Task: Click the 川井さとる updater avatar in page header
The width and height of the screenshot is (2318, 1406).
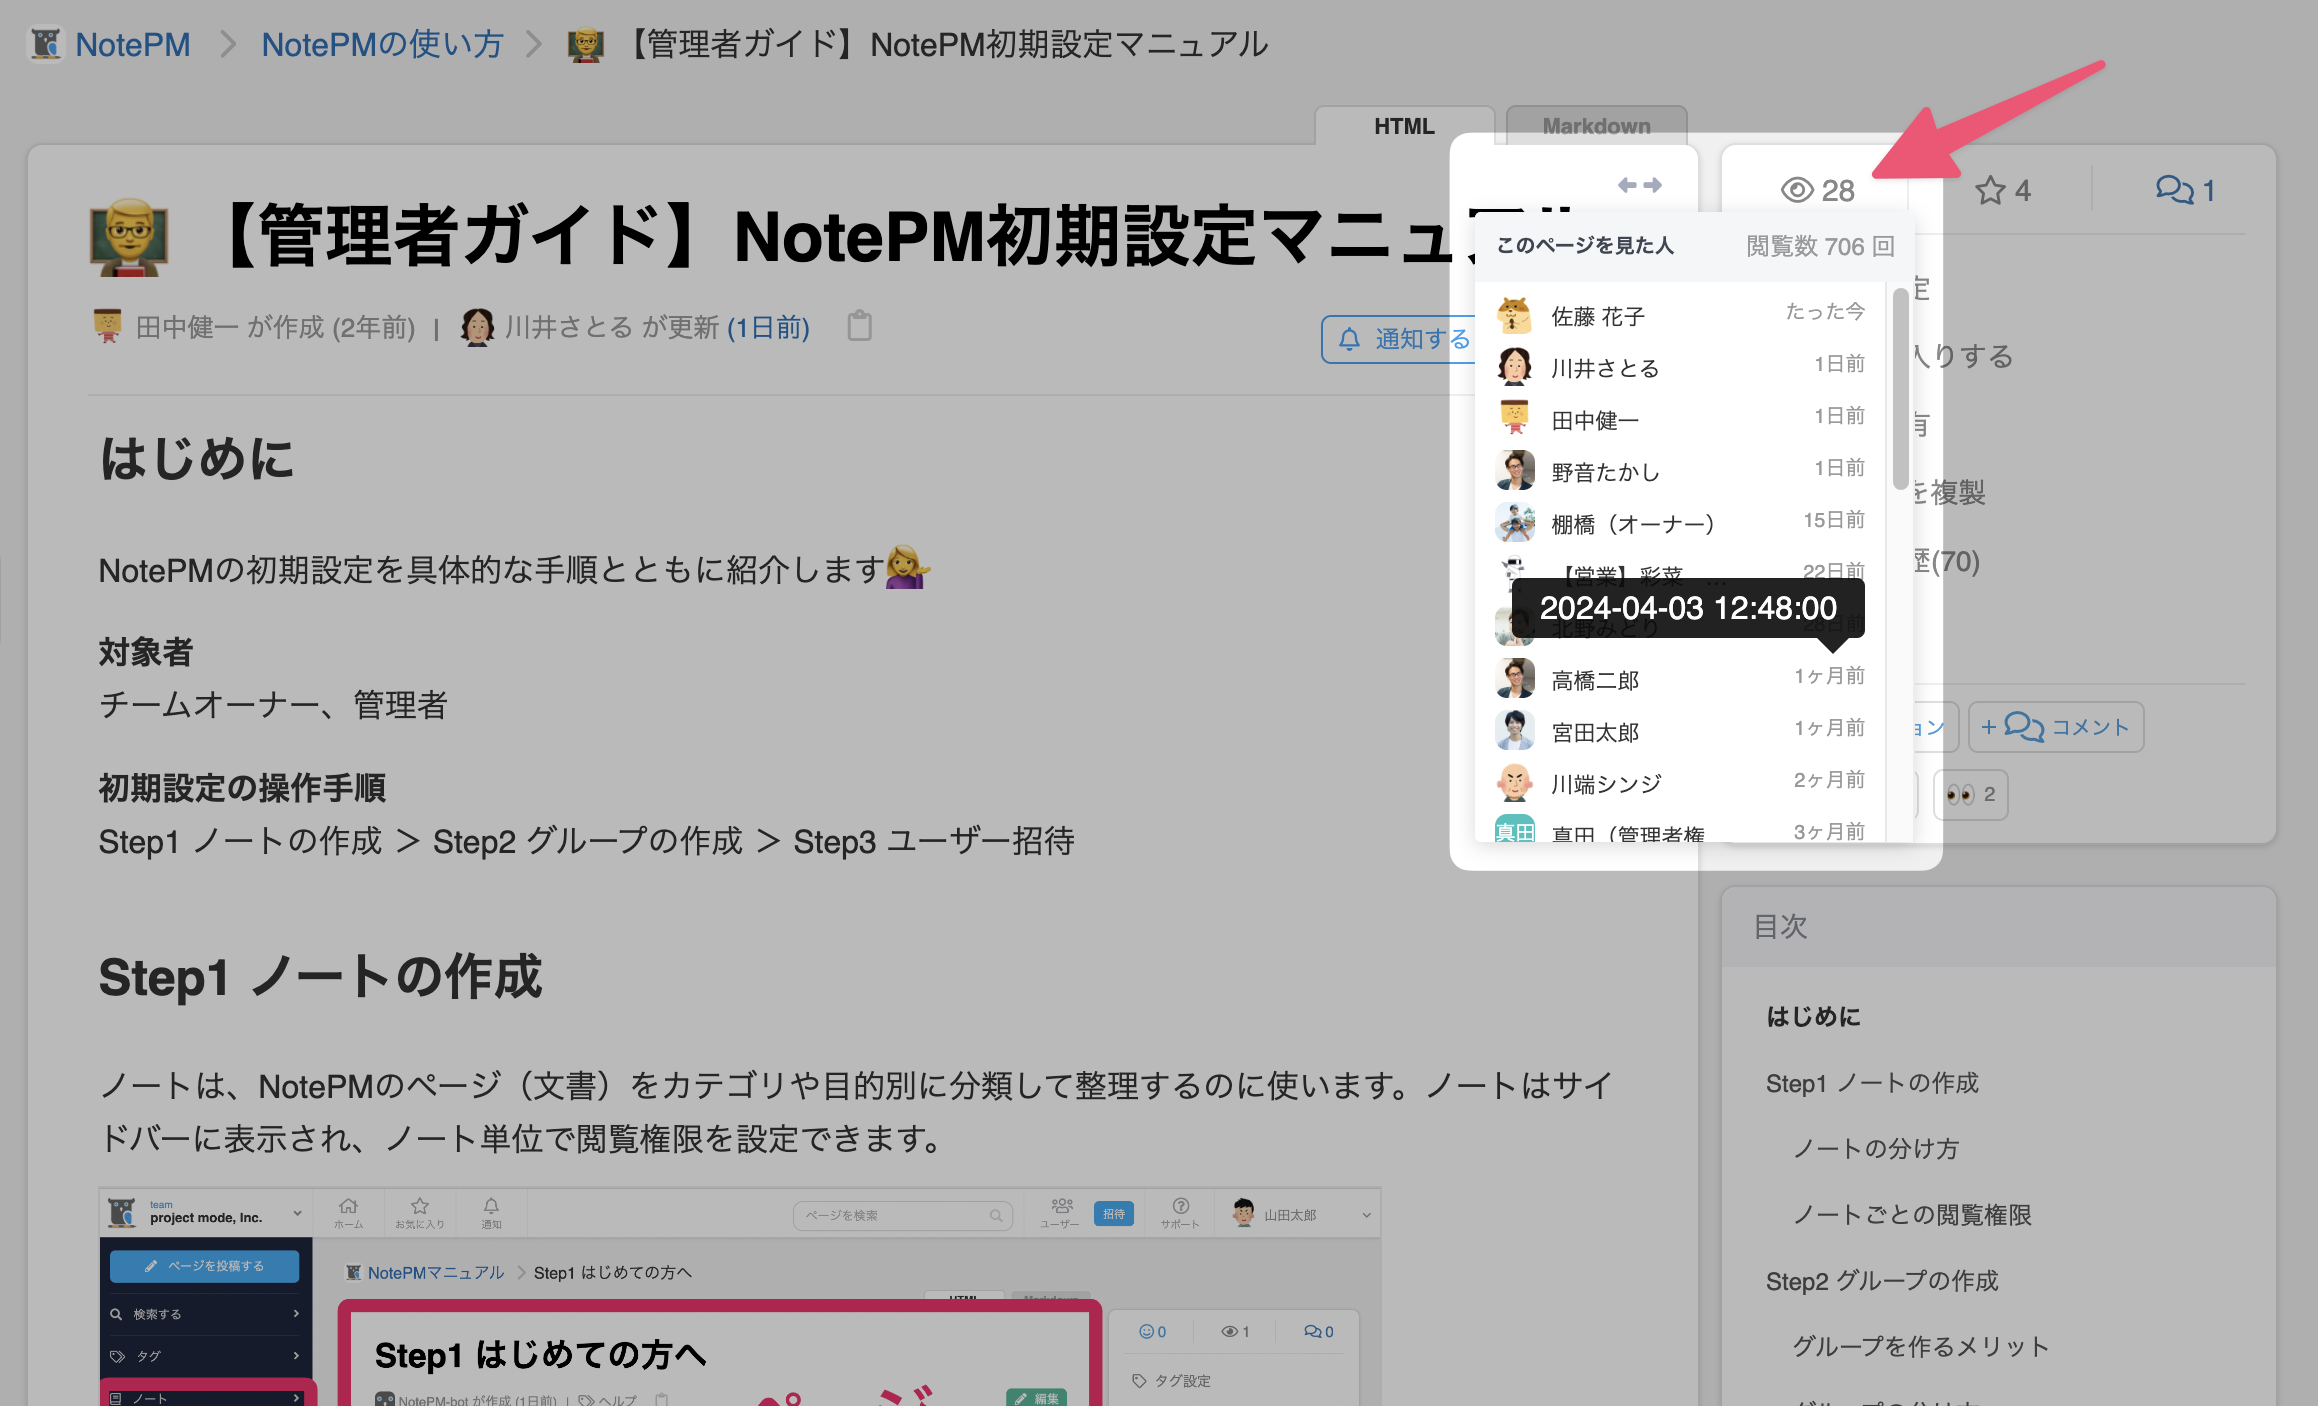Action: click(477, 327)
